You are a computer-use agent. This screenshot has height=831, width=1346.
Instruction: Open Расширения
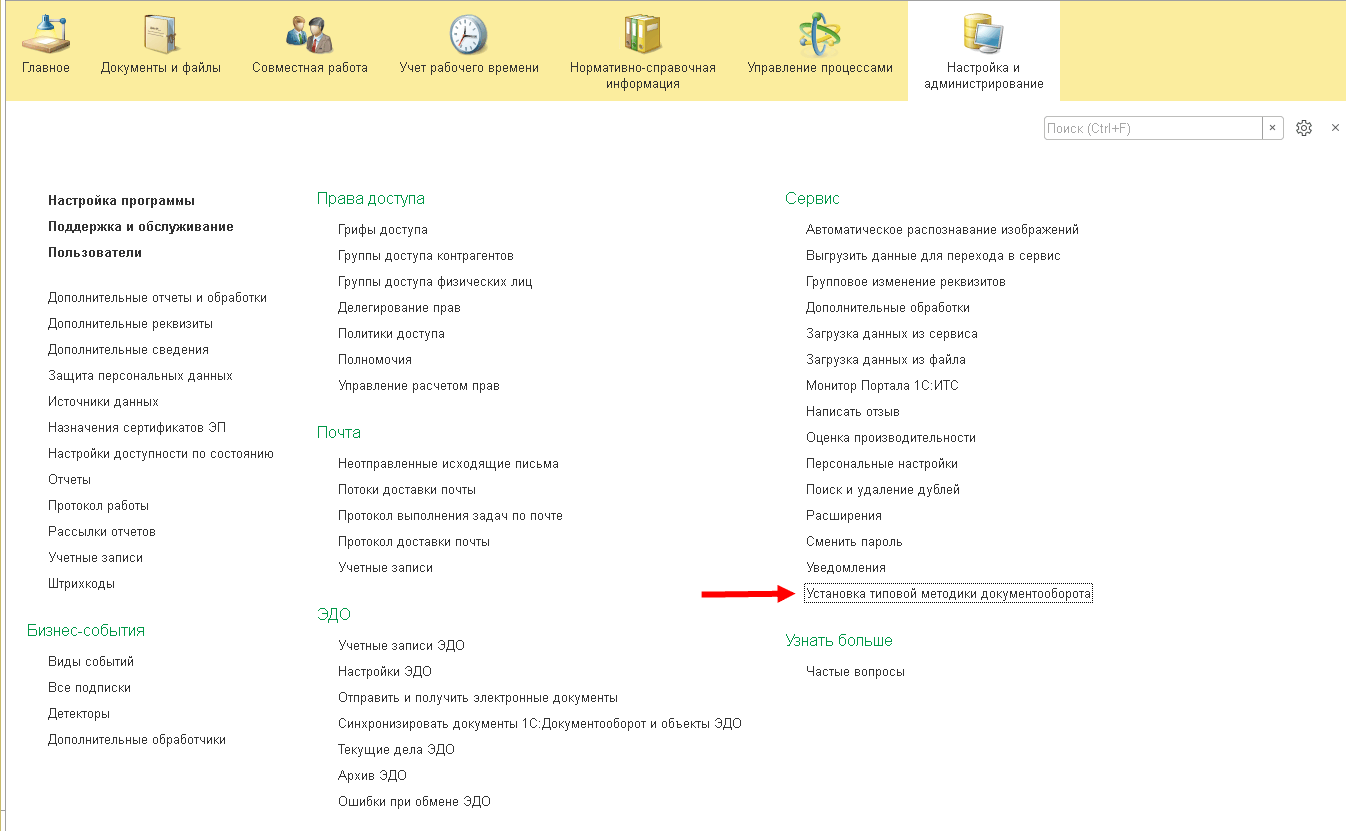[844, 516]
